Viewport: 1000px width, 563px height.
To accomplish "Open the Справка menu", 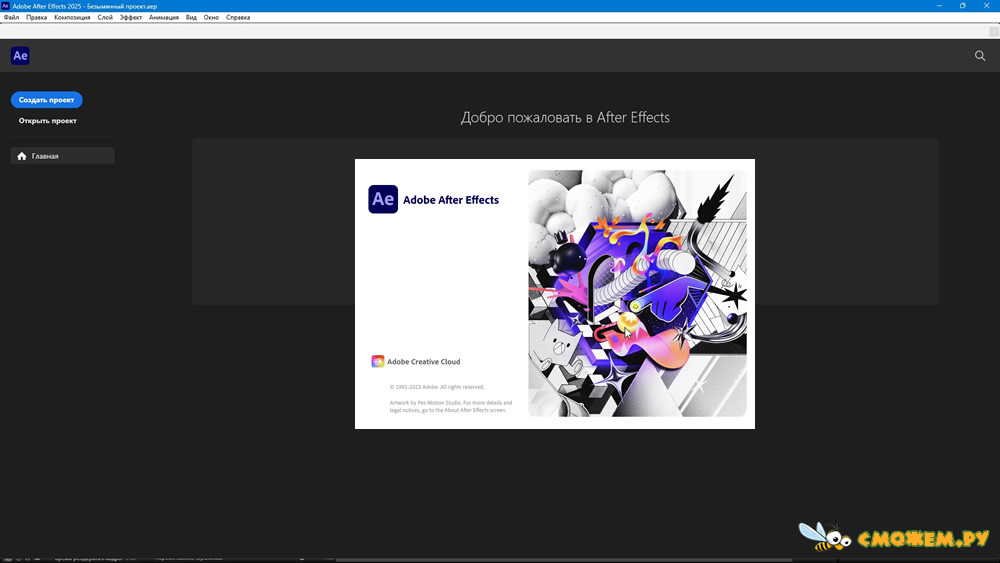I will pos(238,18).
